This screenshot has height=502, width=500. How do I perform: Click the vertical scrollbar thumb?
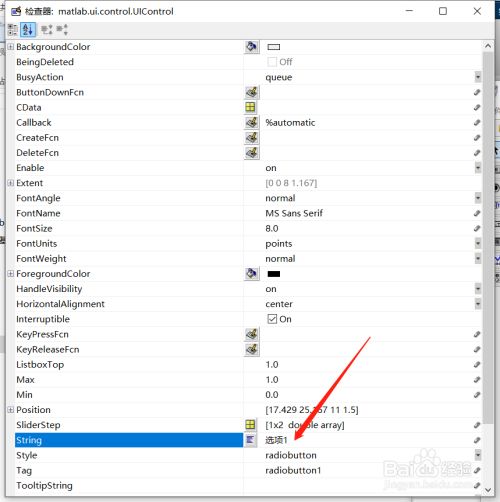click(x=488, y=237)
